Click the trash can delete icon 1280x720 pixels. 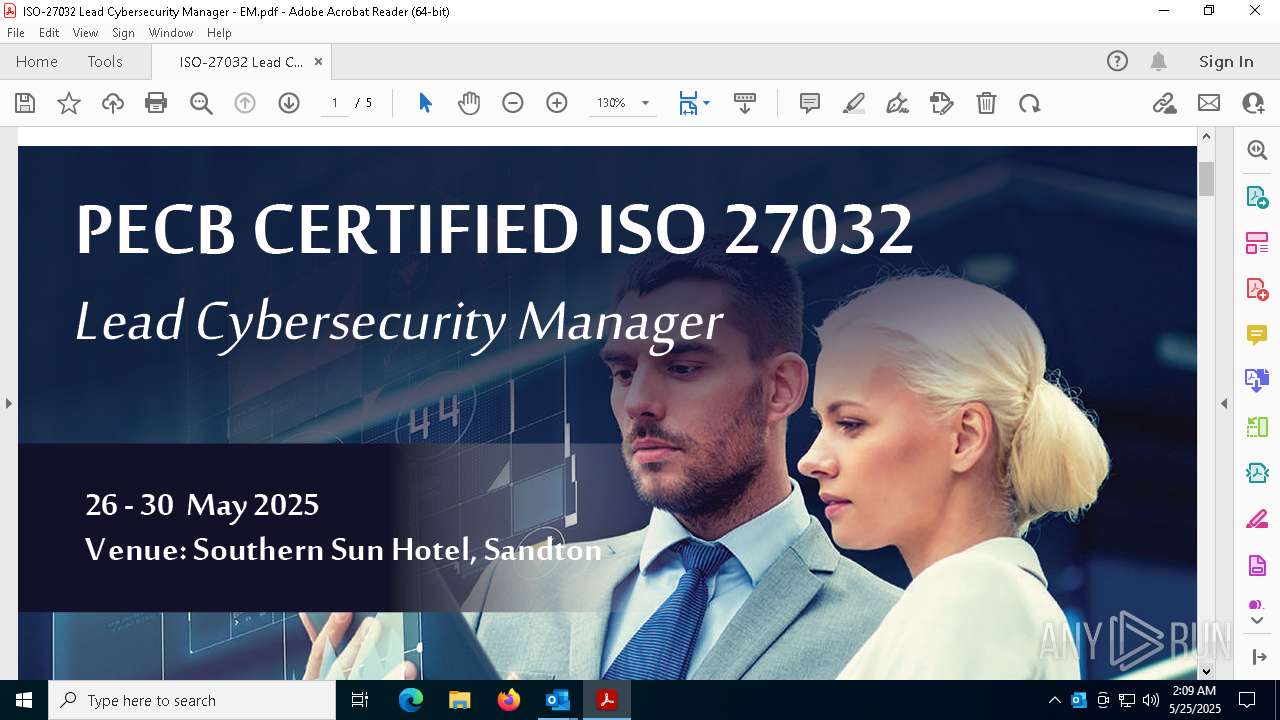(x=986, y=103)
